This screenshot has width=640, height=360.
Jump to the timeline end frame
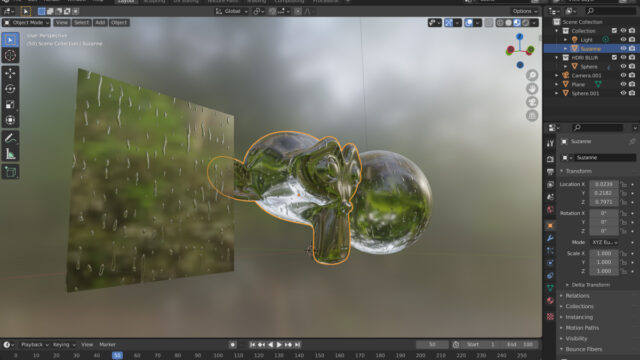(x=298, y=344)
